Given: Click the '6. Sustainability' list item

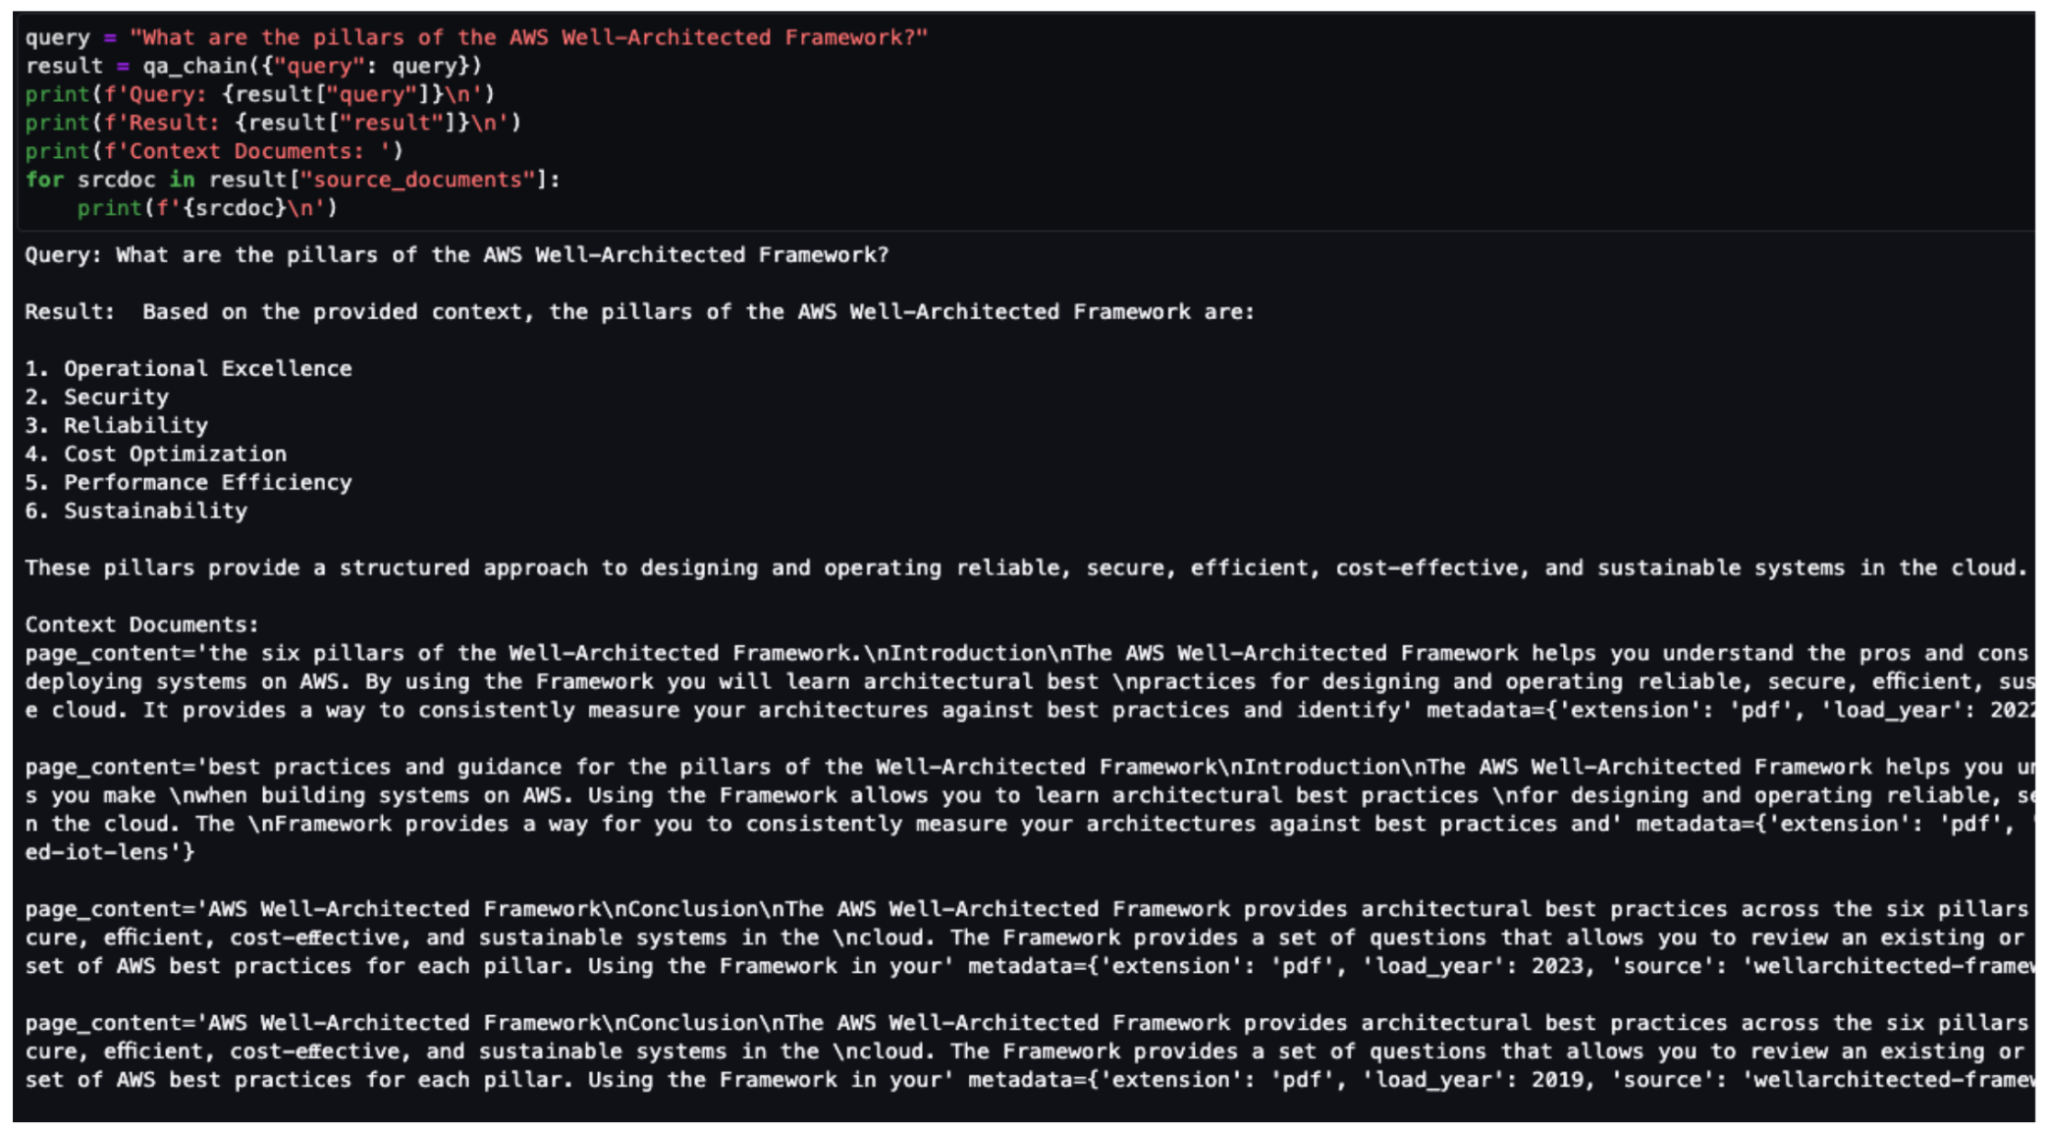Looking at the screenshot, I should [x=136, y=512].
